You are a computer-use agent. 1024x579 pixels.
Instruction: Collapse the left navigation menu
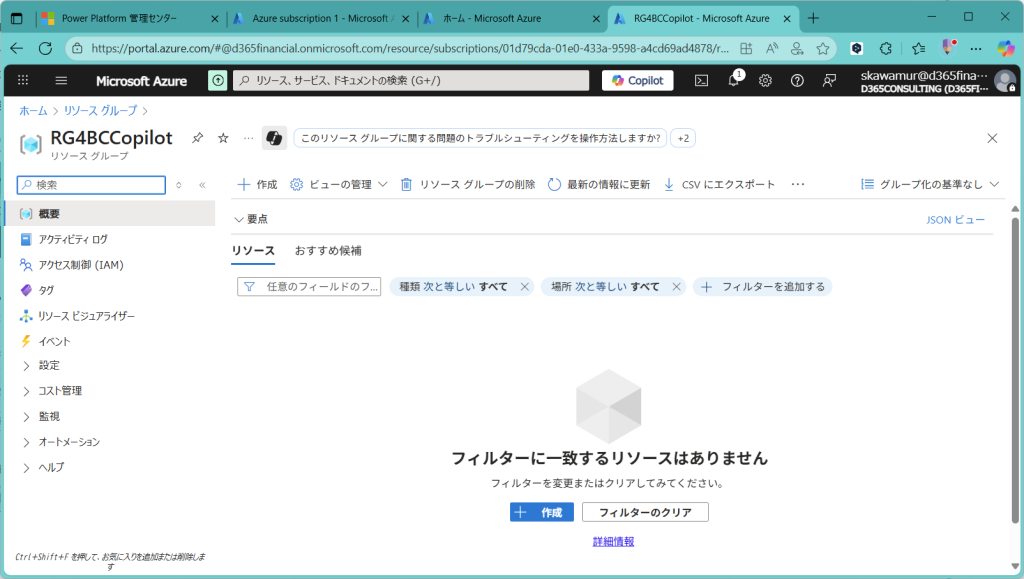click(202, 185)
